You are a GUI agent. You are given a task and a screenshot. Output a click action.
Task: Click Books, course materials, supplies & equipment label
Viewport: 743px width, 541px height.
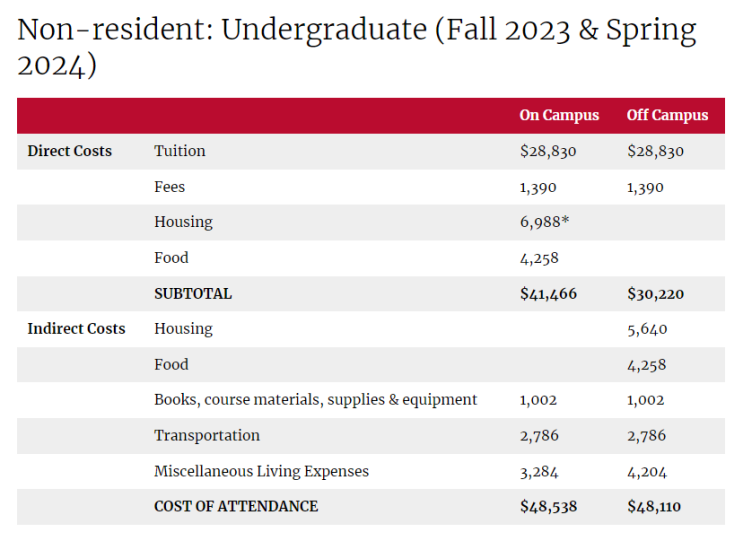315,400
